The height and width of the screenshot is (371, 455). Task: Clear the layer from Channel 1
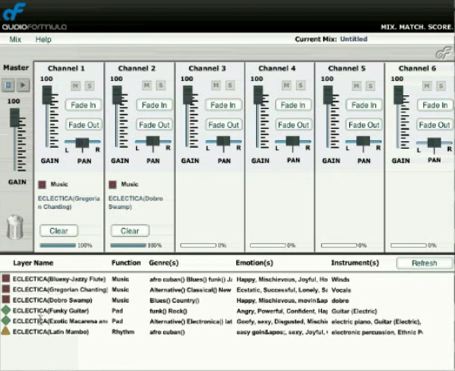point(59,231)
